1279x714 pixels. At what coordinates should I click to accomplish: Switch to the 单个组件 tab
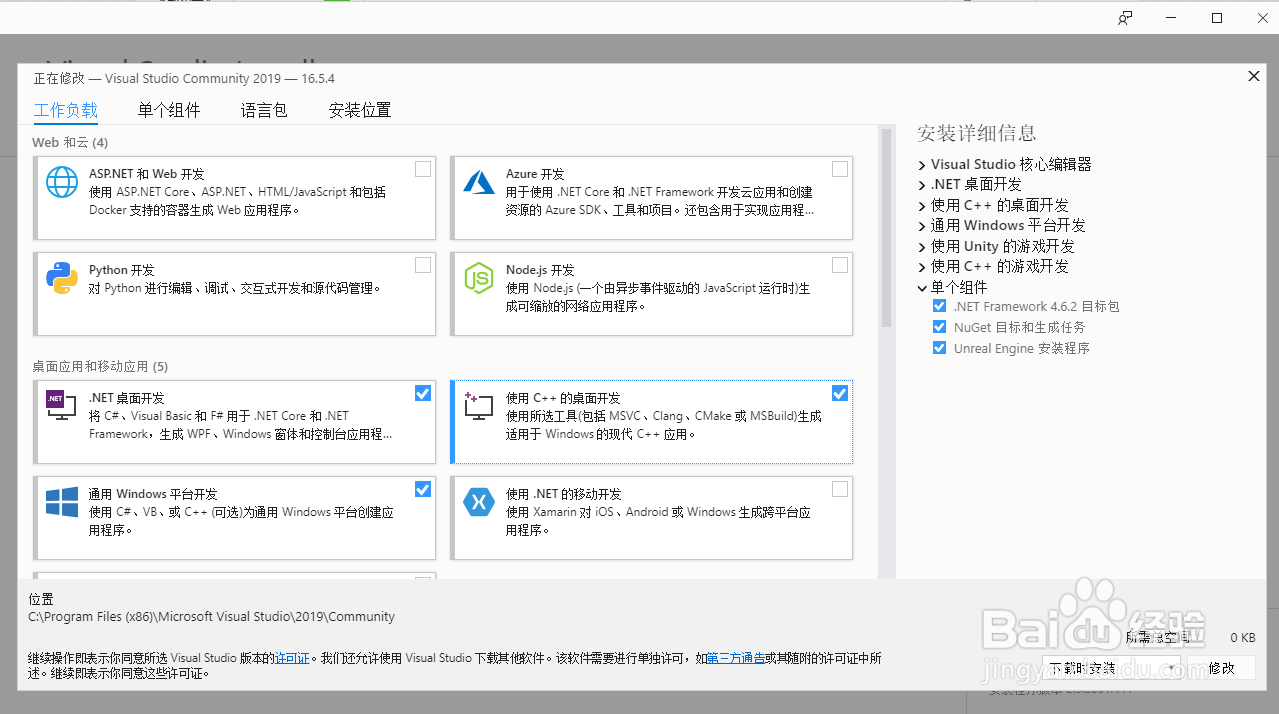[169, 110]
